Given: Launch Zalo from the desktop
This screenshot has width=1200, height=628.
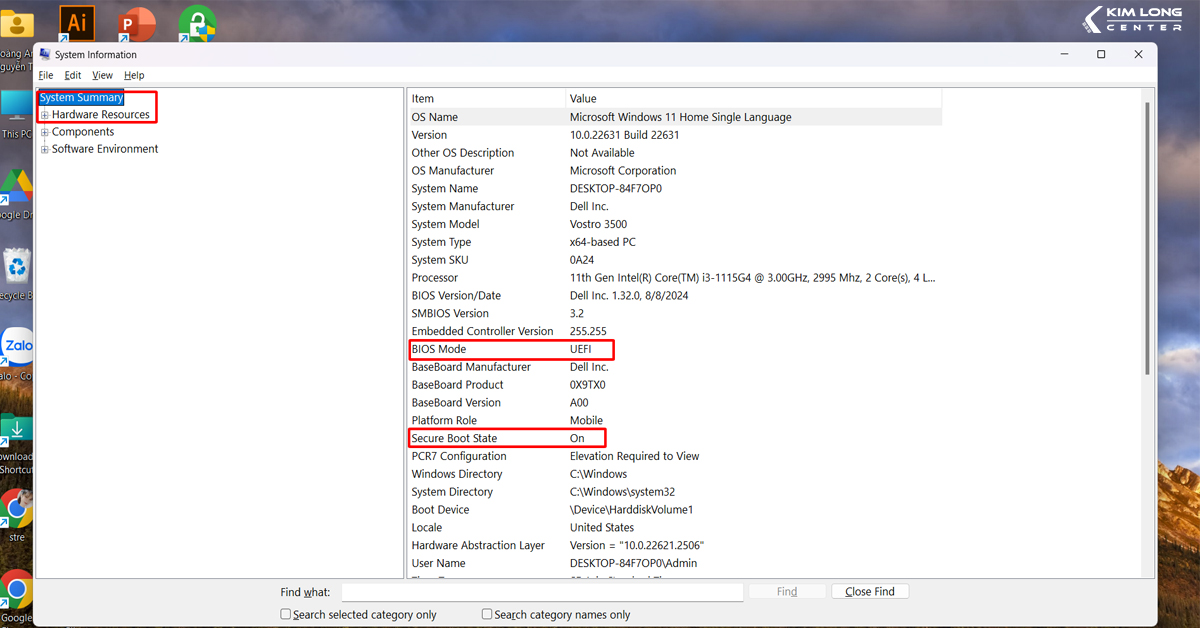Looking at the screenshot, I should click(x=17, y=346).
